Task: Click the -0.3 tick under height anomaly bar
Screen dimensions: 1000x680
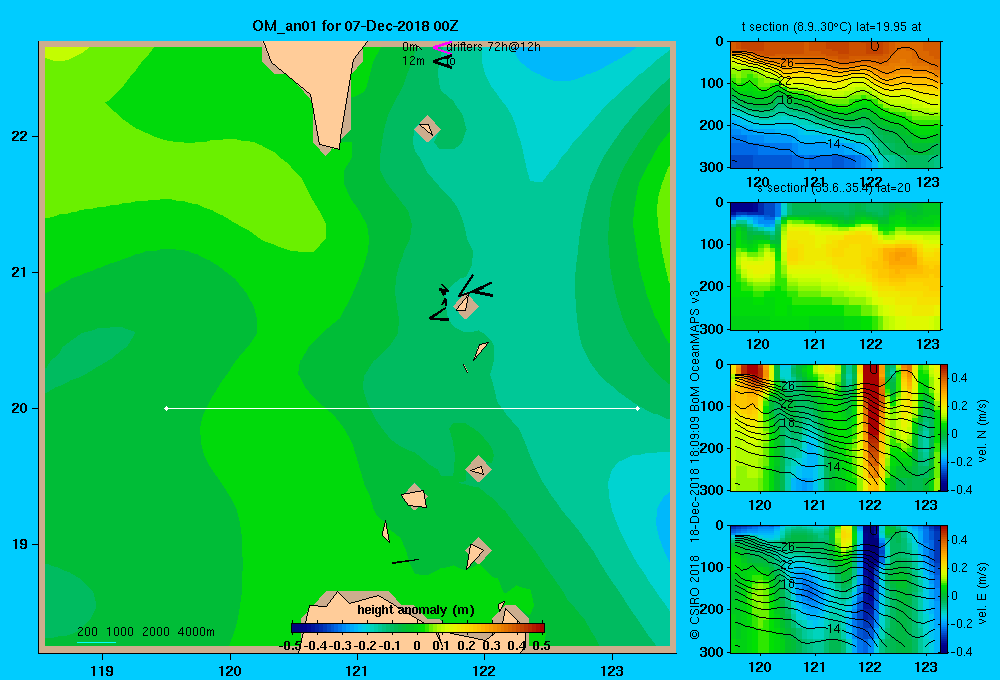Action: tap(339, 646)
